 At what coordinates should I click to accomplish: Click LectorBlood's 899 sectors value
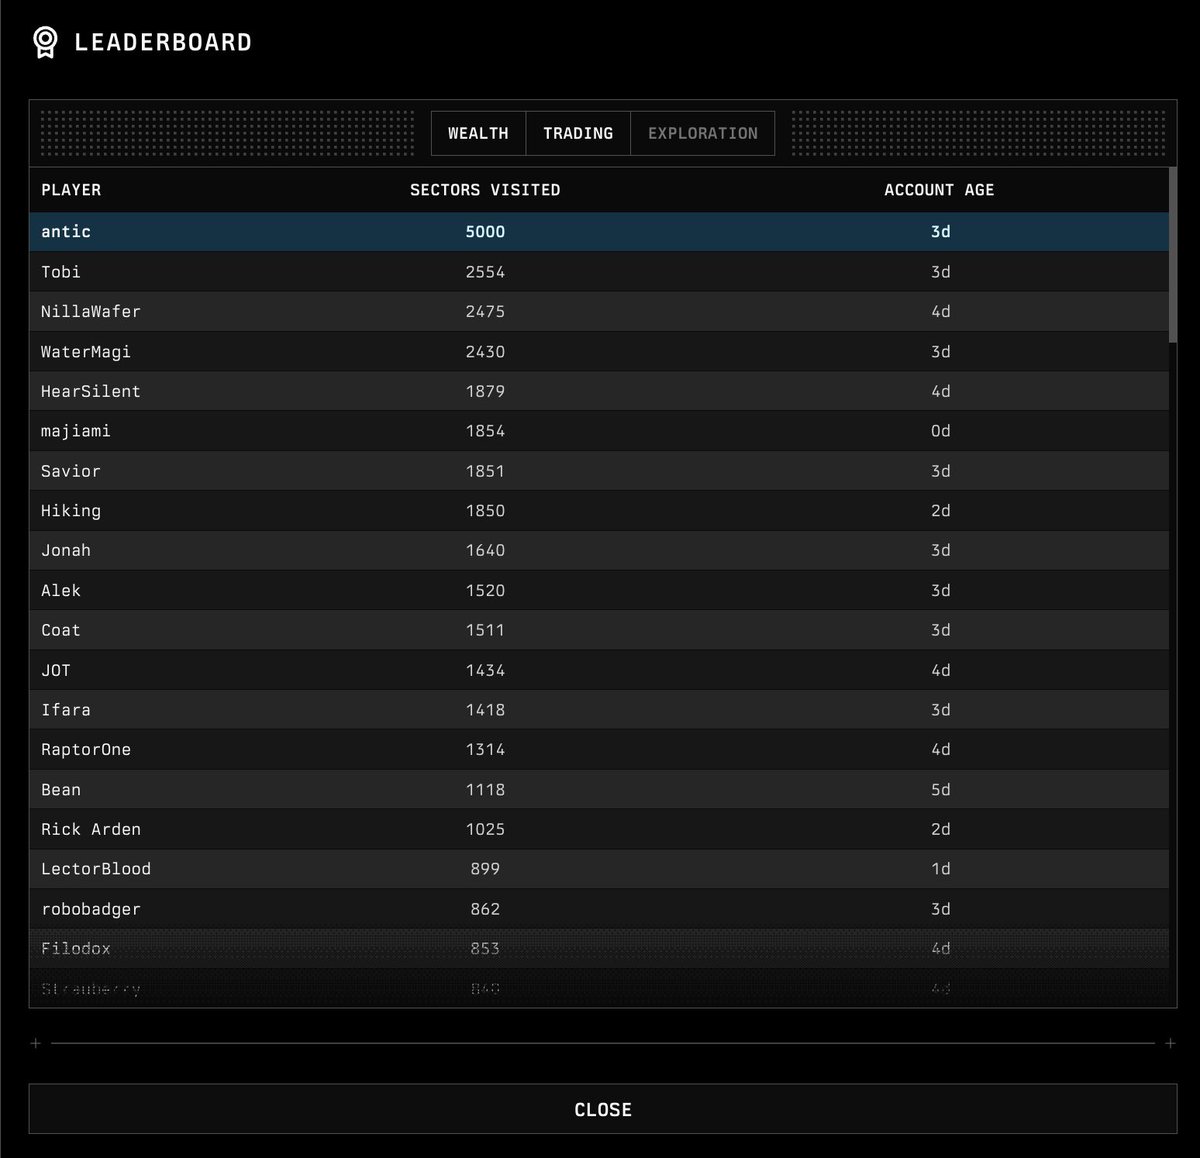[x=485, y=869]
